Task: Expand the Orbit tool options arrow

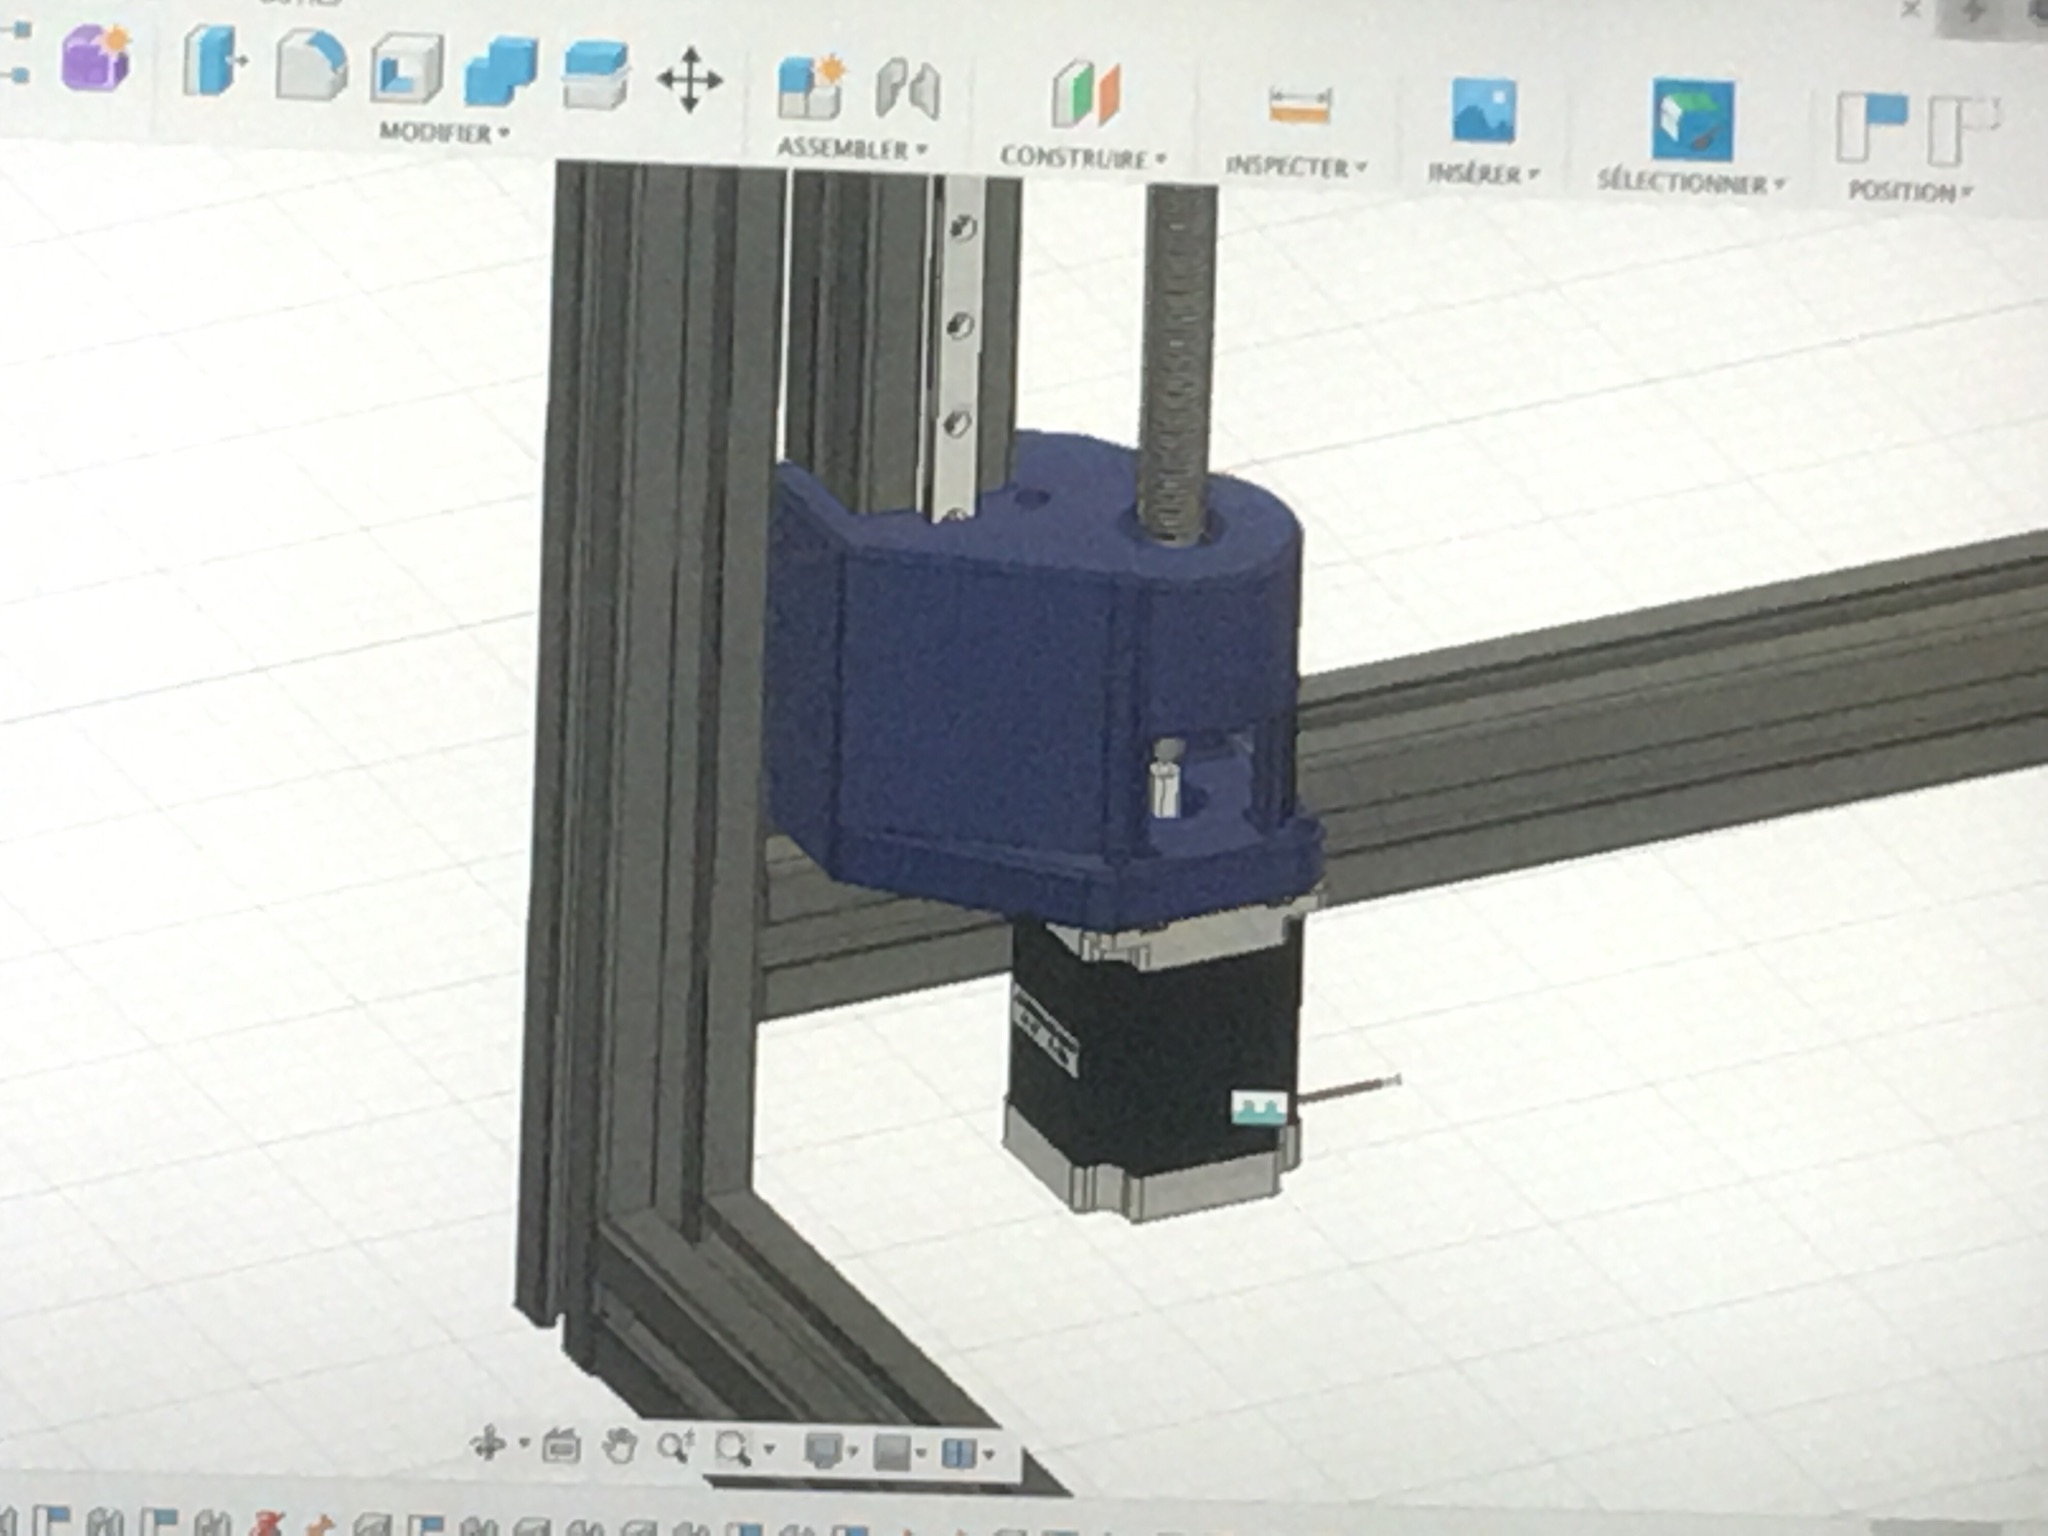Action: coord(523,1445)
